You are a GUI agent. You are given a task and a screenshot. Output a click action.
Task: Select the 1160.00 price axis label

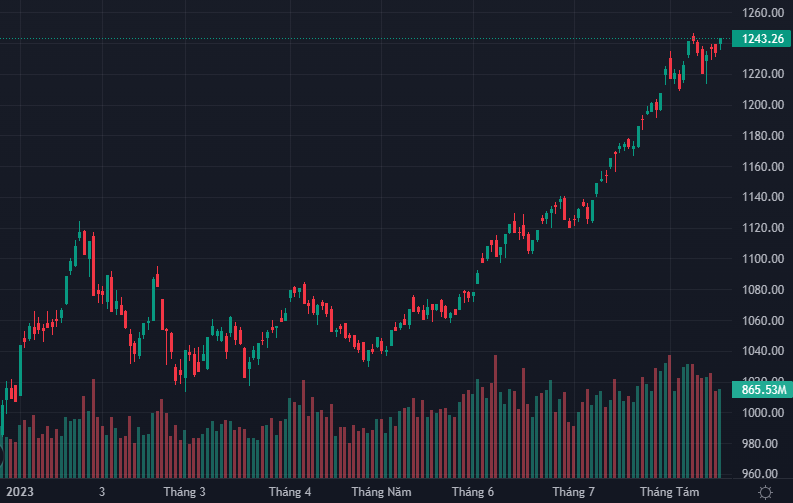pos(763,166)
